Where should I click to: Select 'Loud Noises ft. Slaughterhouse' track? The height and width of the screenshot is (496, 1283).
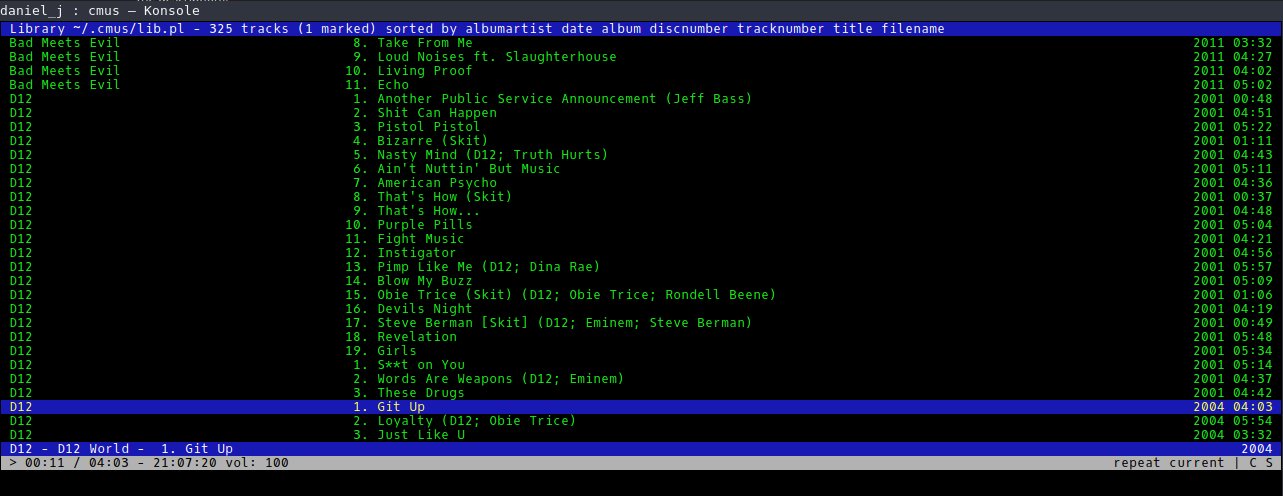[x=641, y=57]
